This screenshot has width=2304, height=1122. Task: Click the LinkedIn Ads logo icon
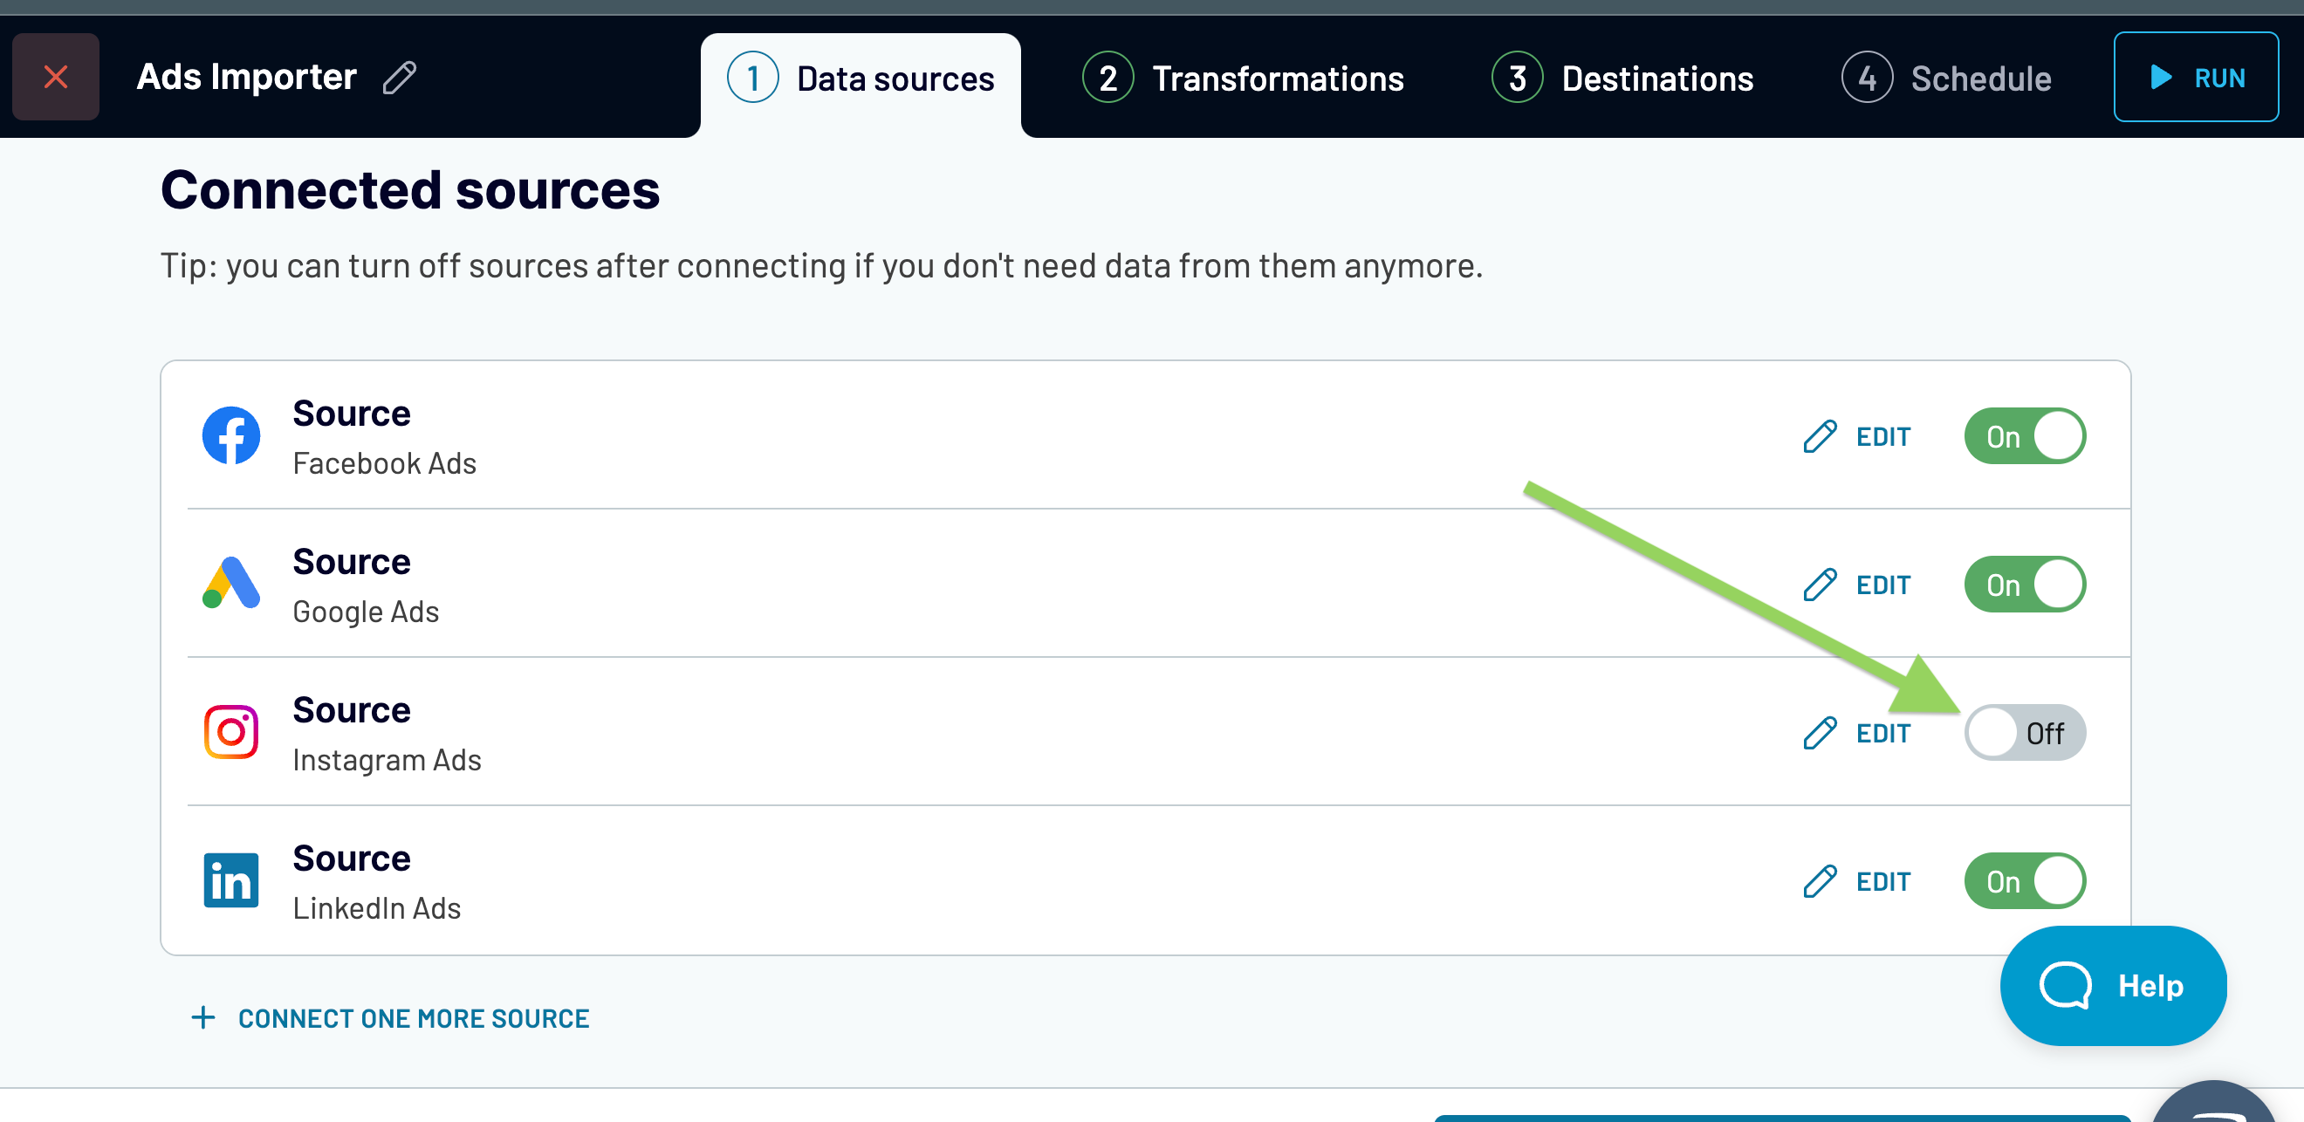click(x=231, y=880)
